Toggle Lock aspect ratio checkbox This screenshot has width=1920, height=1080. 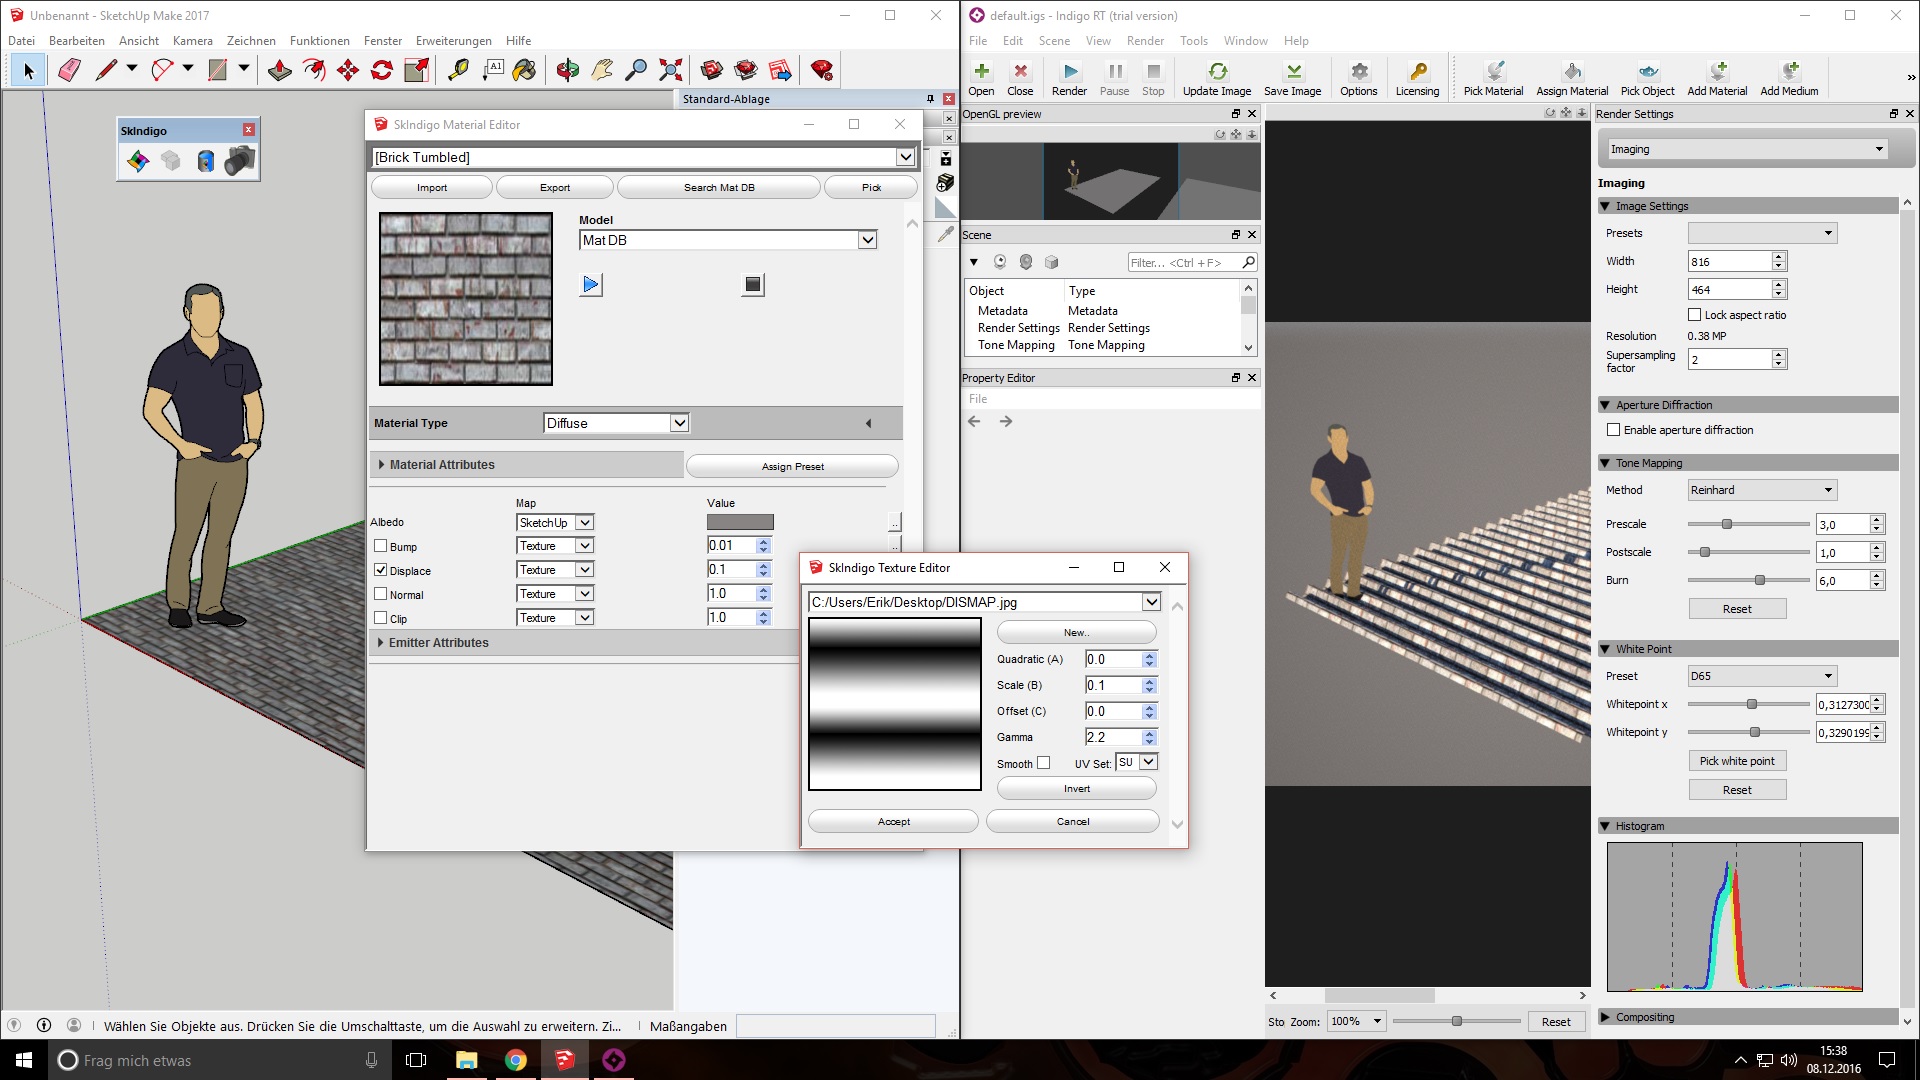1695,315
